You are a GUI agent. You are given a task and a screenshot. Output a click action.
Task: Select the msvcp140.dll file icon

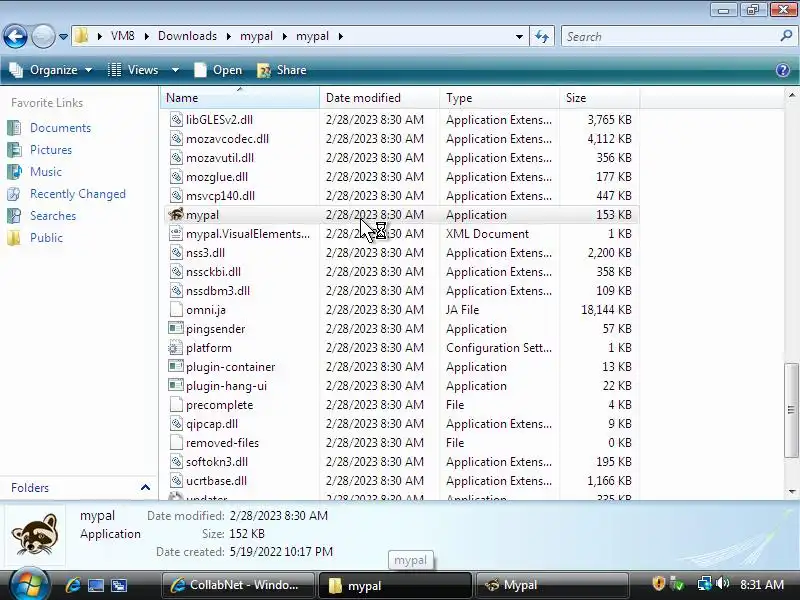coord(176,195)
